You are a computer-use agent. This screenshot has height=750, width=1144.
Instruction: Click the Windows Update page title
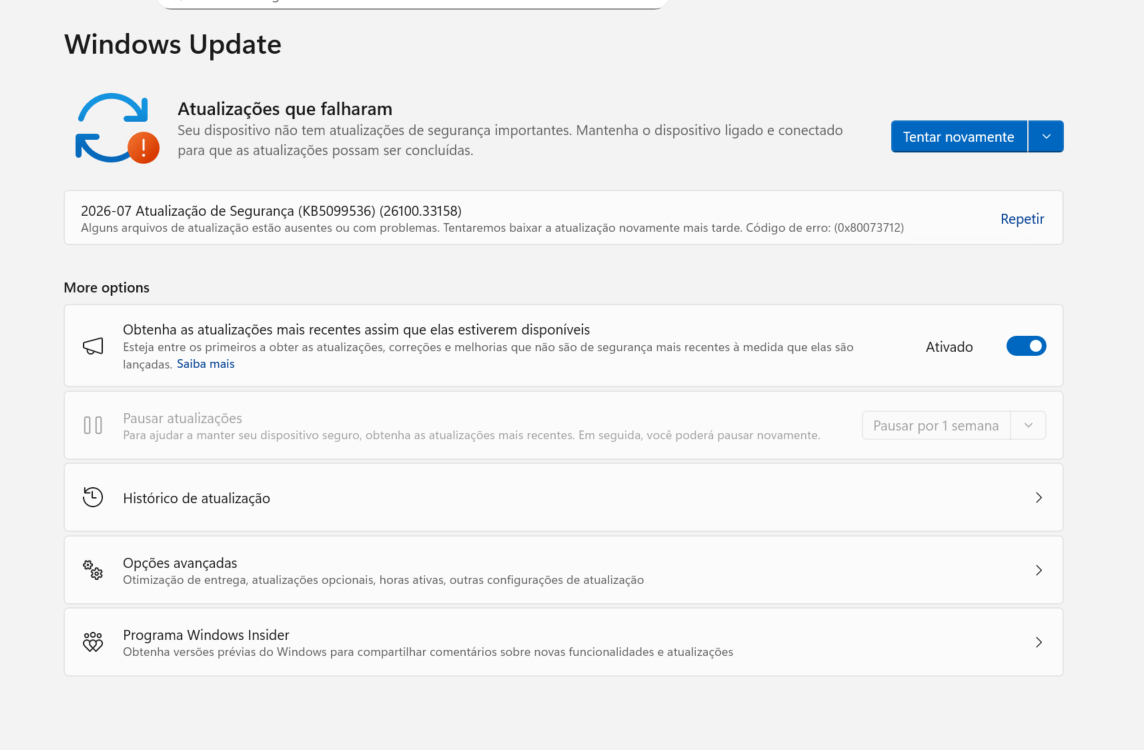[x=173, y=45]
